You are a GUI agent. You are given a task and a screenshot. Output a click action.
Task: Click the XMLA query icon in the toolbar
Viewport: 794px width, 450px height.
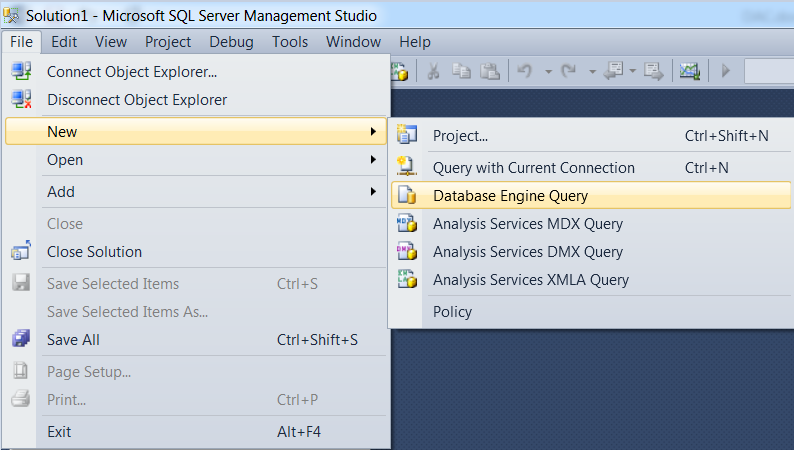(400, 71)
